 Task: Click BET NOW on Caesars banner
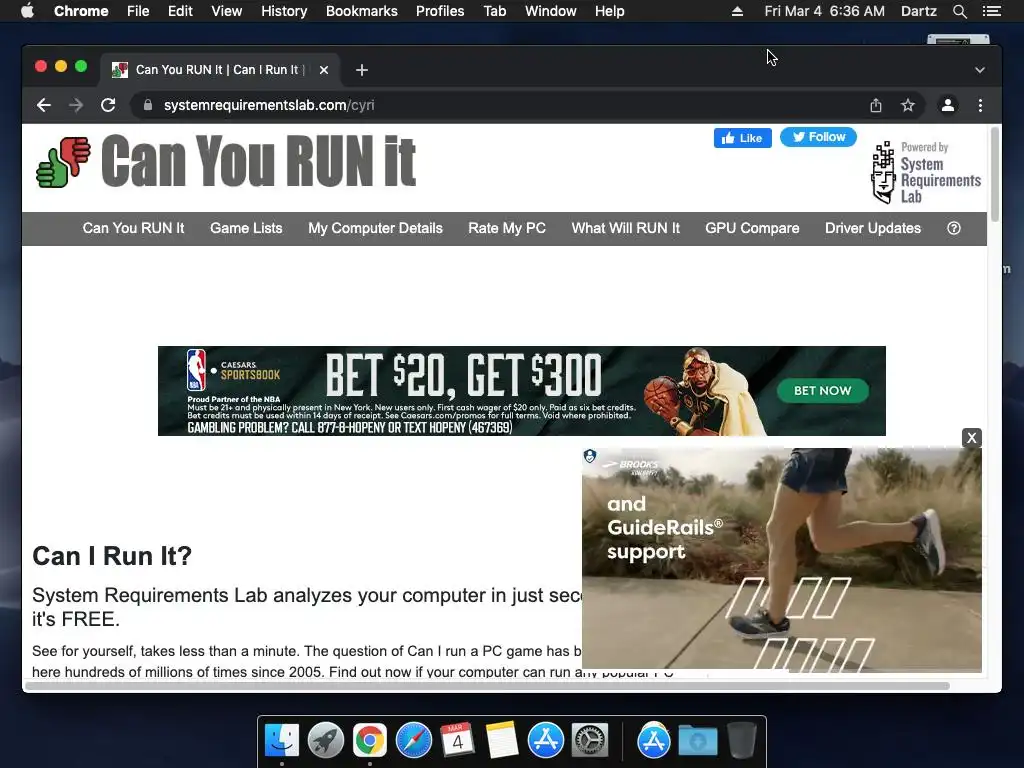pos(822,391)
